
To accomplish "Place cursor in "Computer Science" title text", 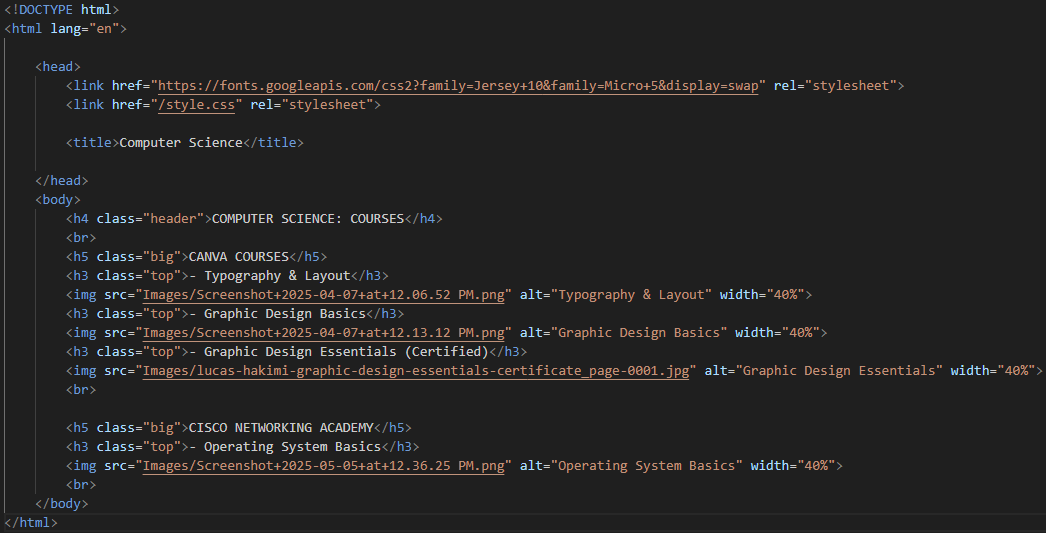I will [x=180, y=143].
